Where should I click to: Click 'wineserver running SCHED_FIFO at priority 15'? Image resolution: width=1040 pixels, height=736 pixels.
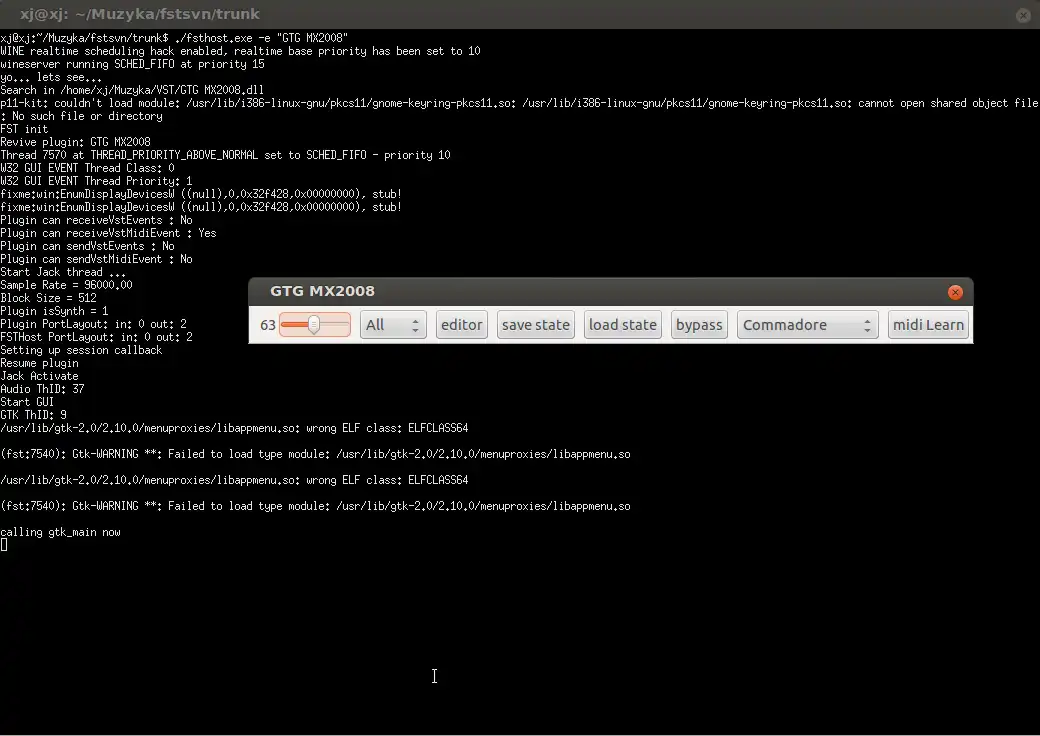point(133,64)
